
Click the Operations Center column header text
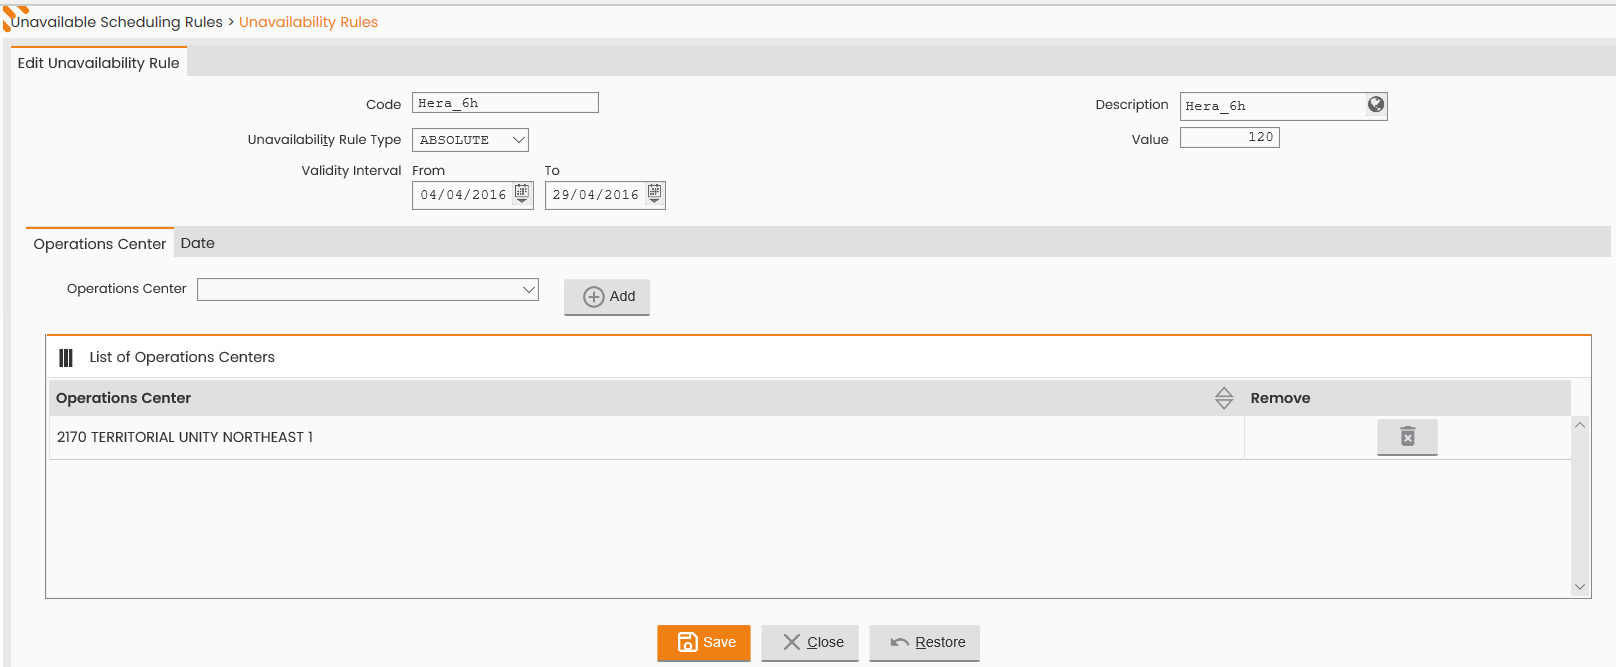click(123, 398)
